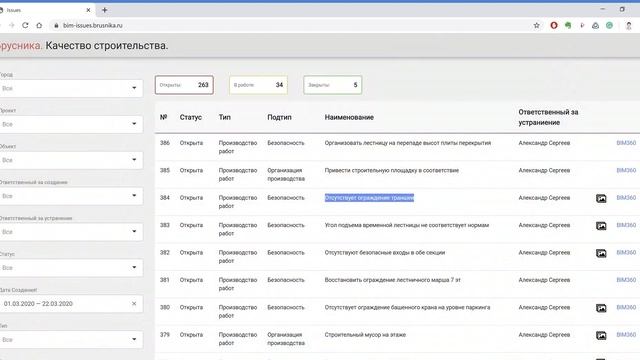Open the green Evernote extension icon
The image size is (640, 360).
(568, 25)
